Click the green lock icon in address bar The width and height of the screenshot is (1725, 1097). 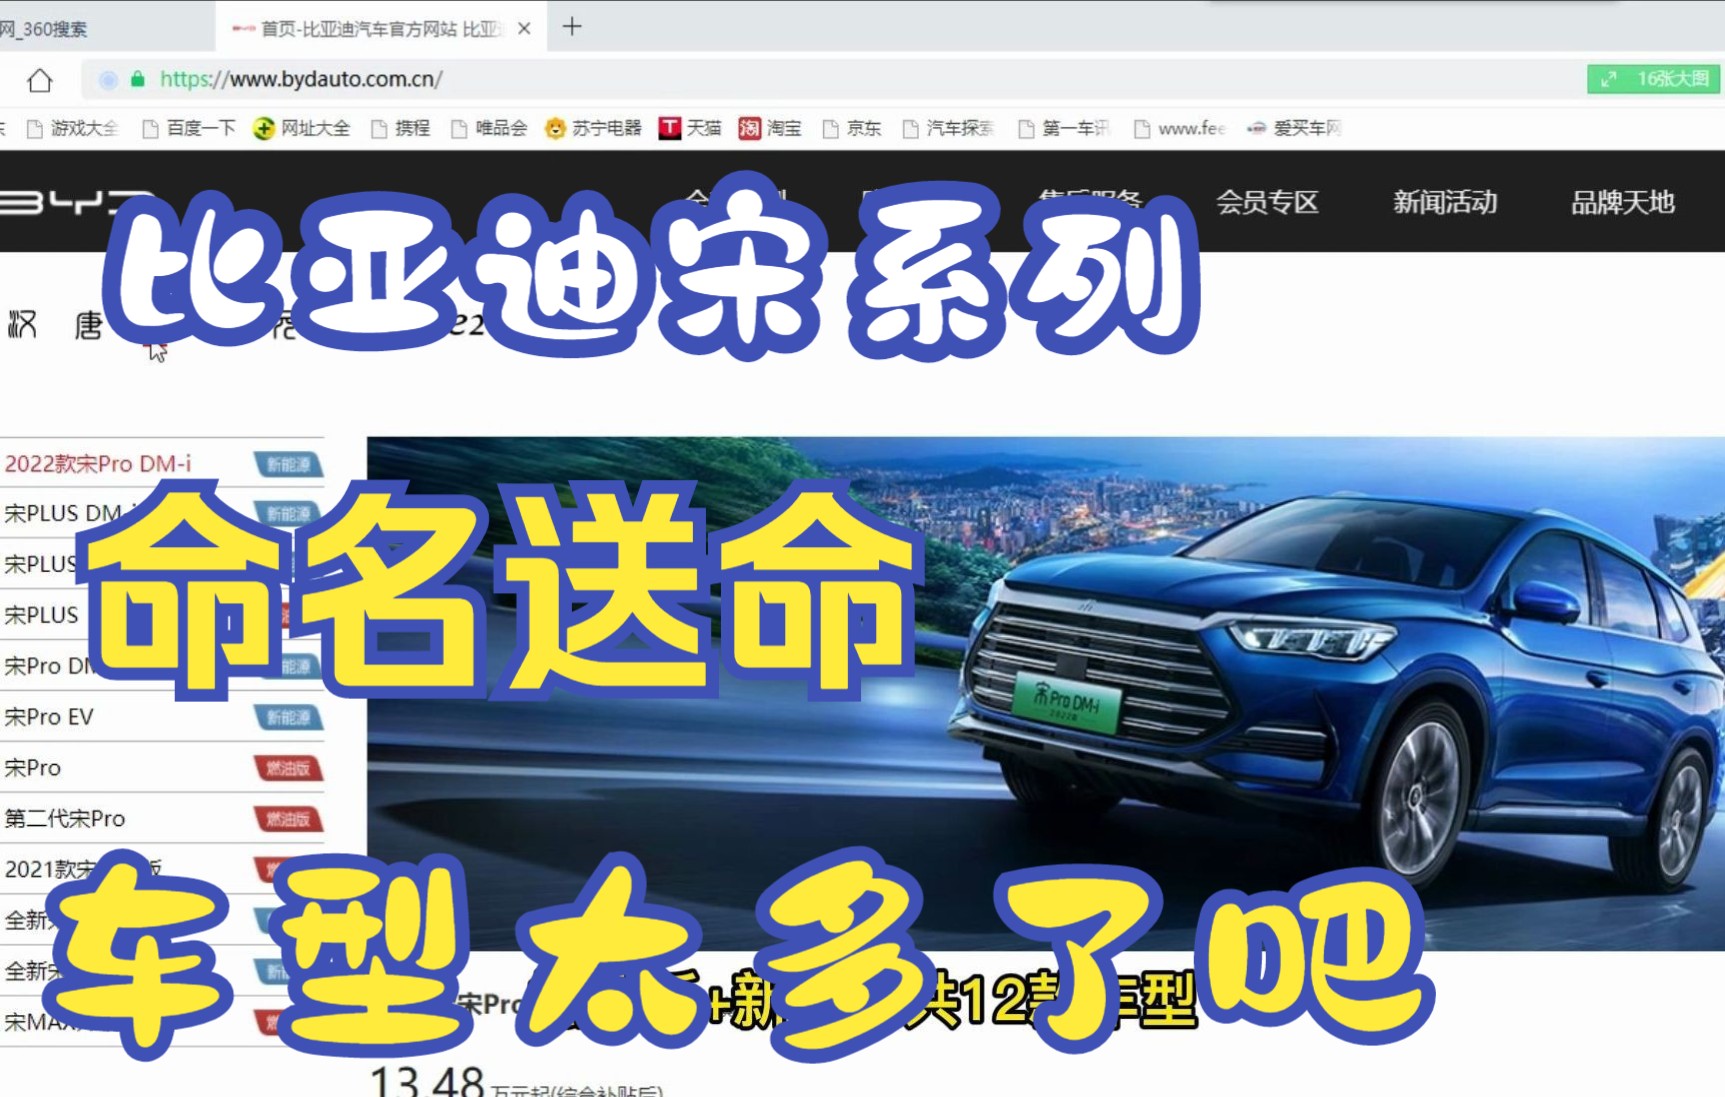point(138,79)
